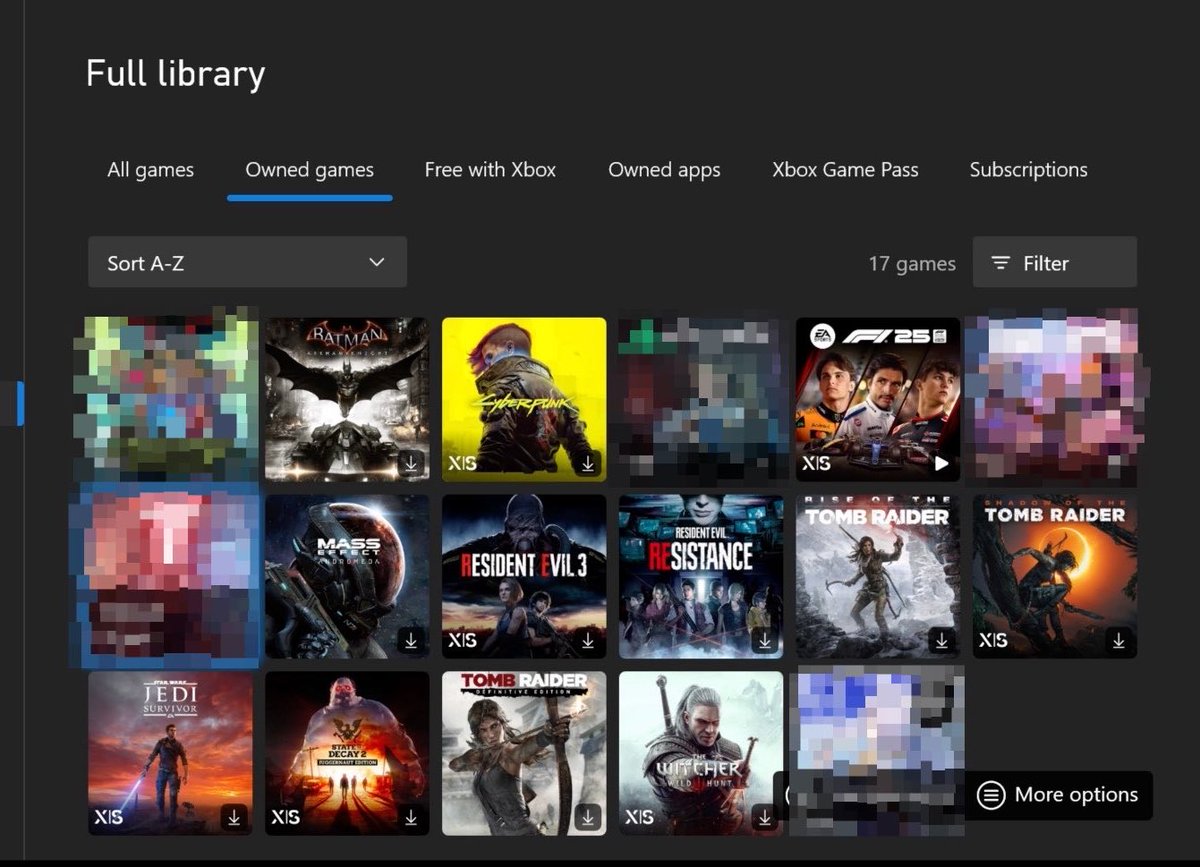Select Resident Evil Resistance tile
Image resolution: width=1200 pixels, height=867 pixels.
(x=701, y=576)
